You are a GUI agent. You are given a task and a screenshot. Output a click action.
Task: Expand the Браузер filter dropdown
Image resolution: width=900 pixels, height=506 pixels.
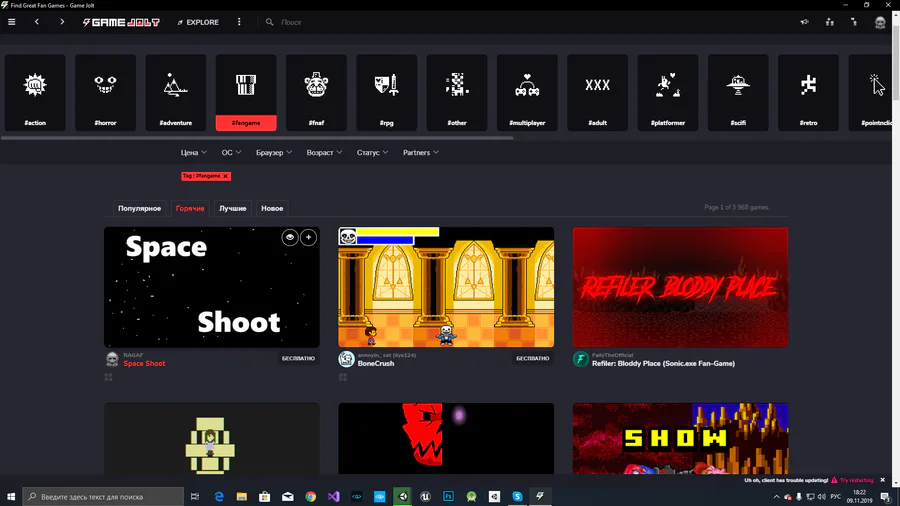click(274, 152)
